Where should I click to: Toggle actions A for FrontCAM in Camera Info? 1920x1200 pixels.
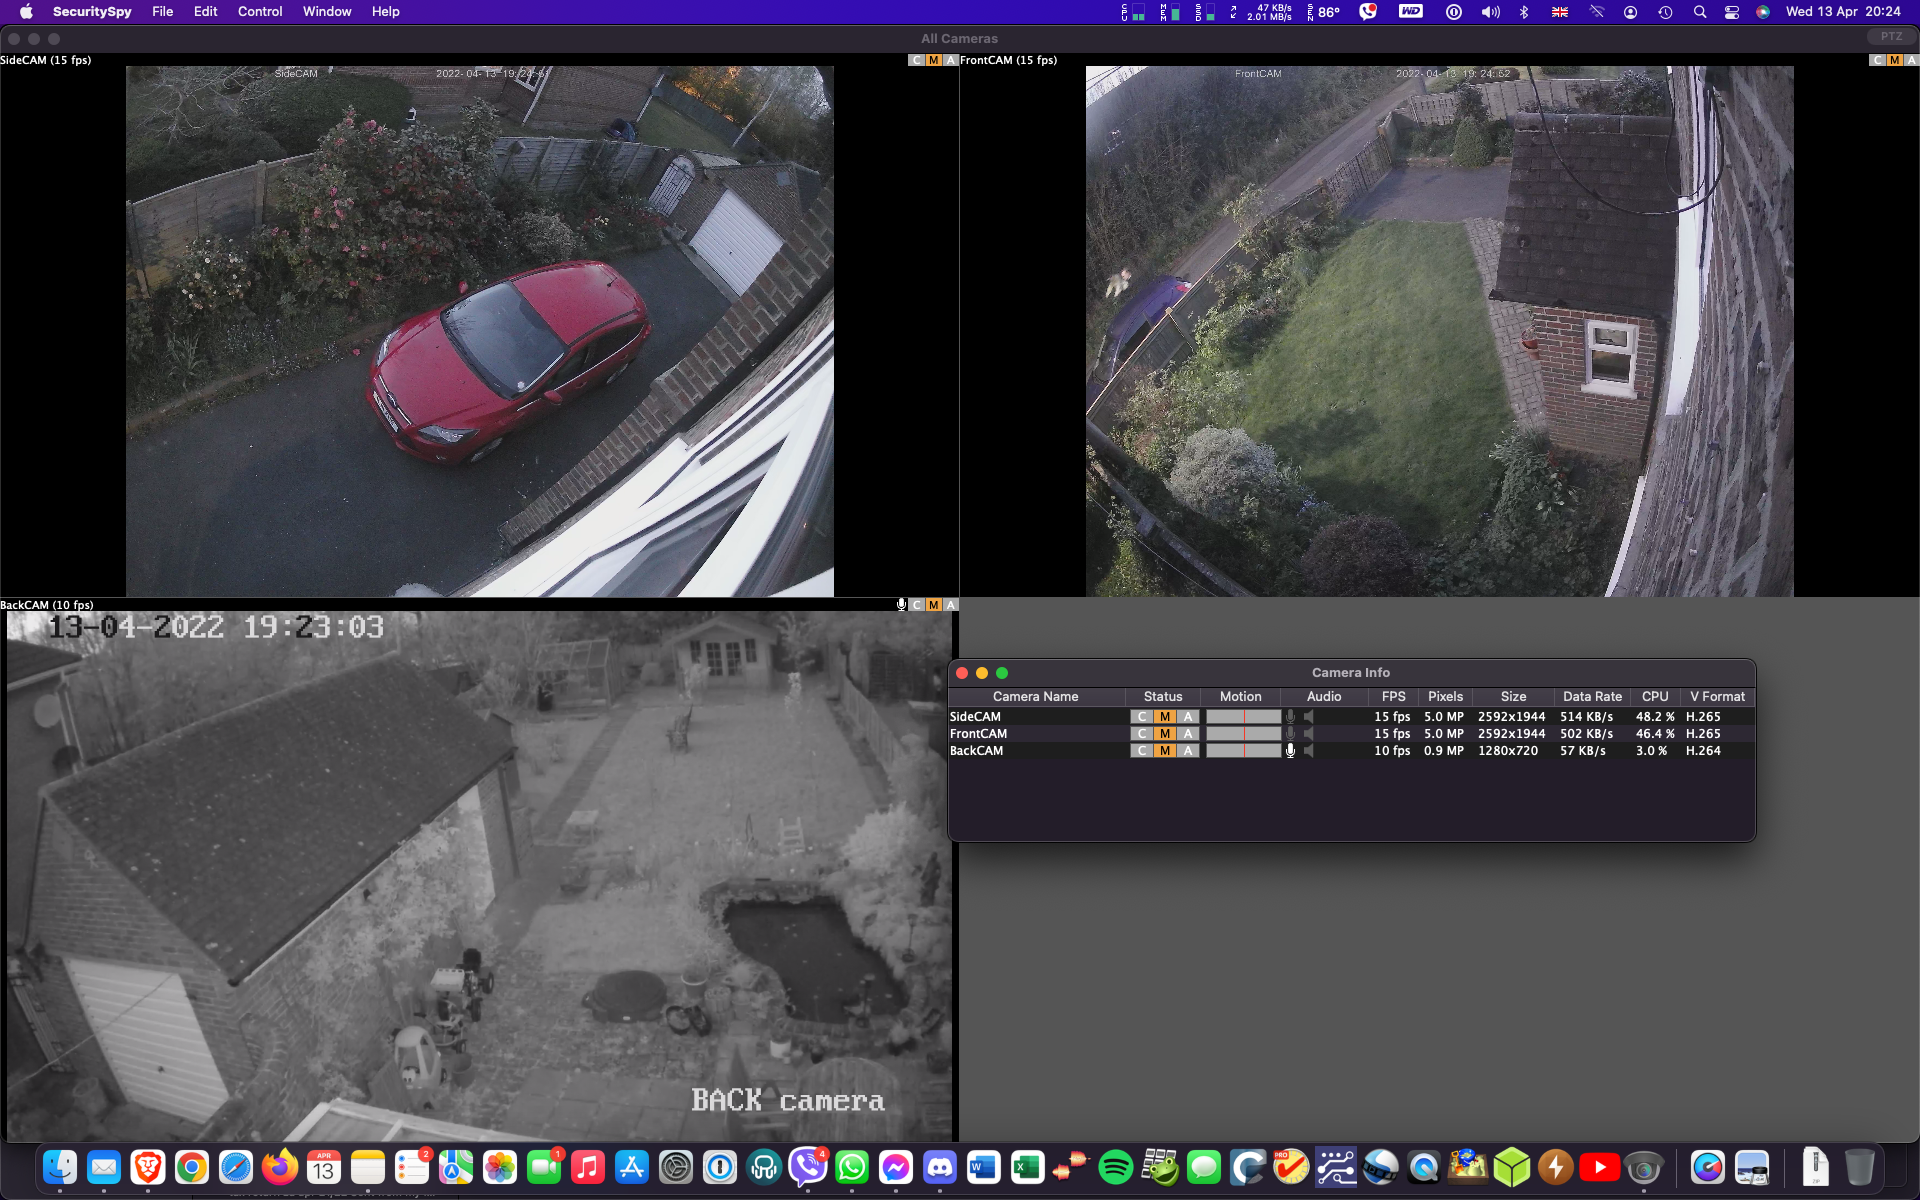(1188, 734)
